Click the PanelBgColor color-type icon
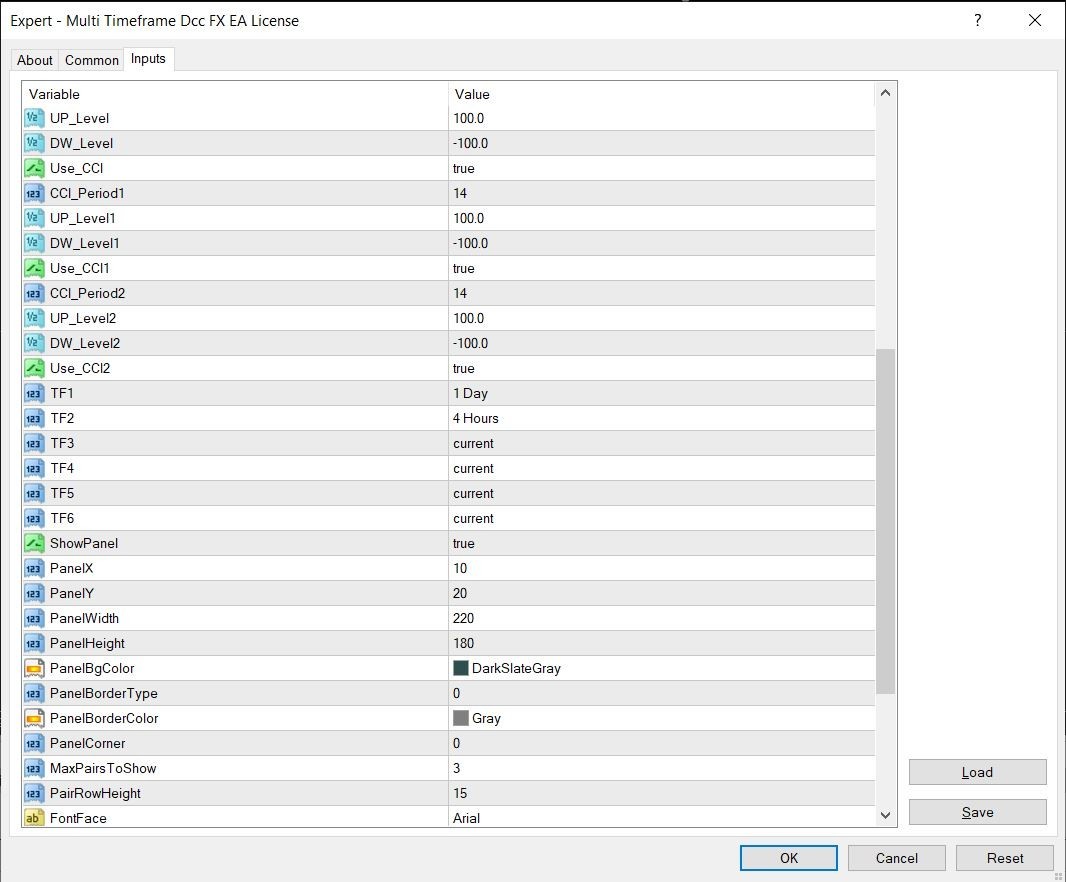Viewport: 1066px width, 882px height. [33, 668]
